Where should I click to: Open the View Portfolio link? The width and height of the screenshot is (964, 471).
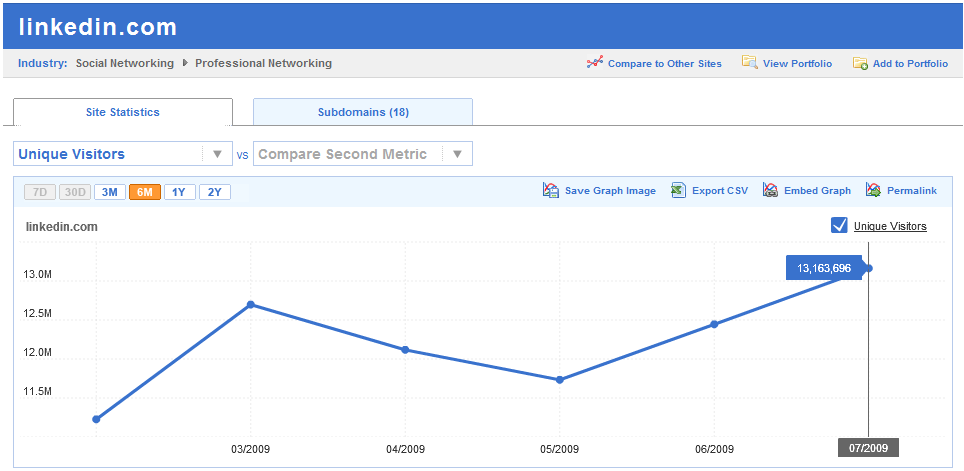click(797, 63)
